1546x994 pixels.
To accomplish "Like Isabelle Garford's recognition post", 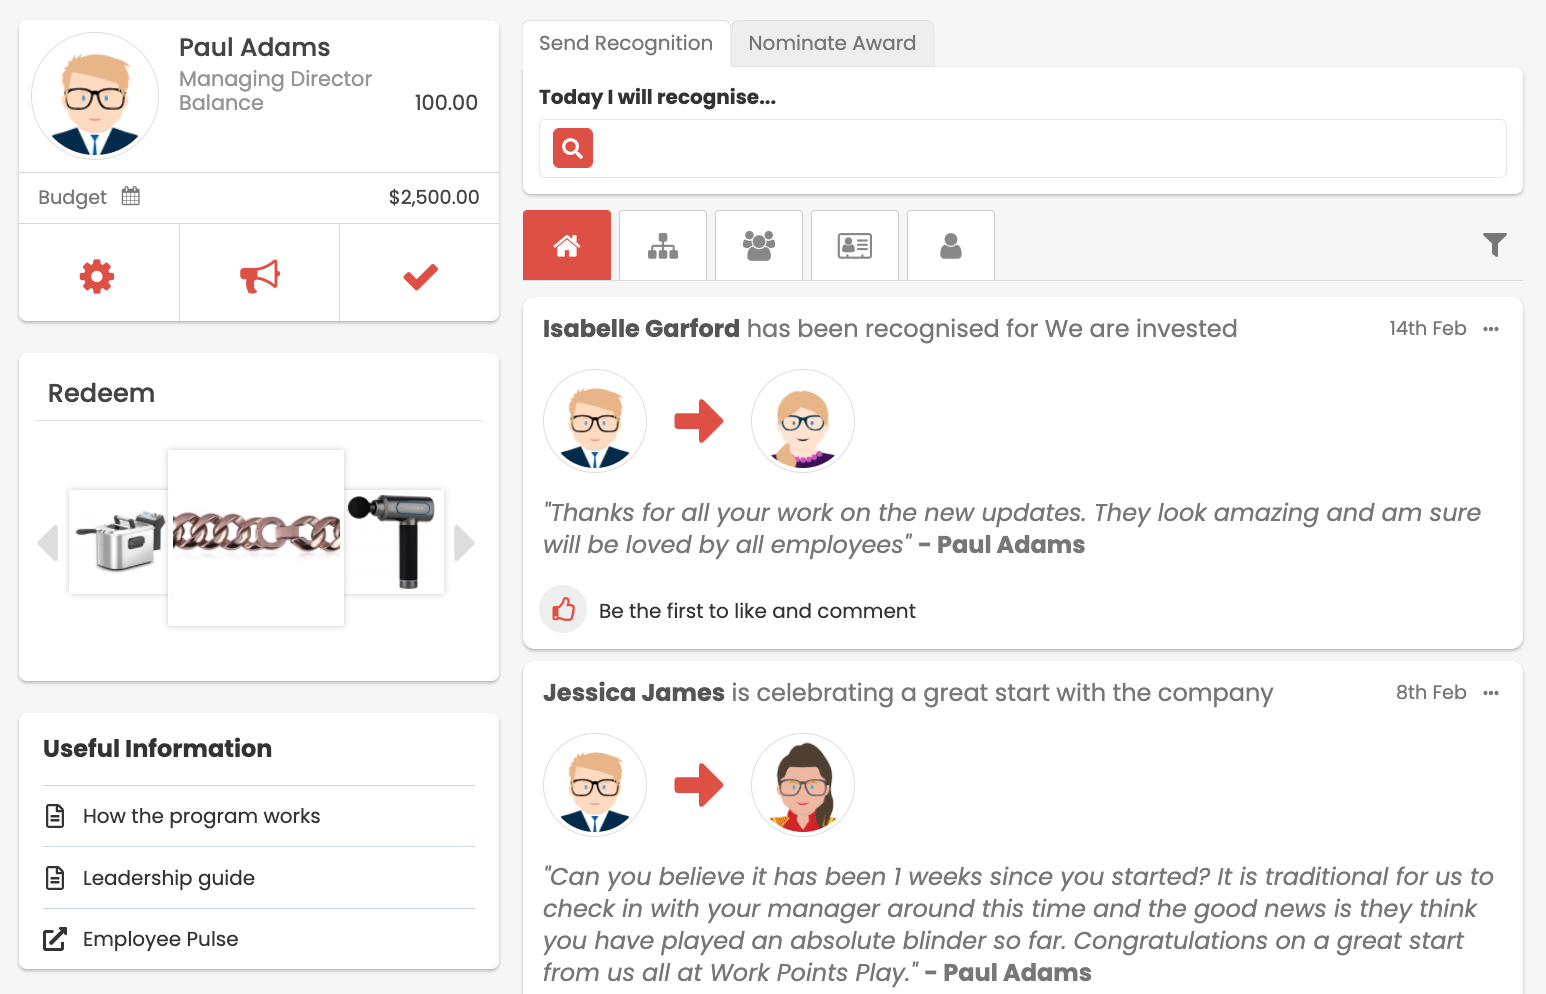I will click(564, 610).
